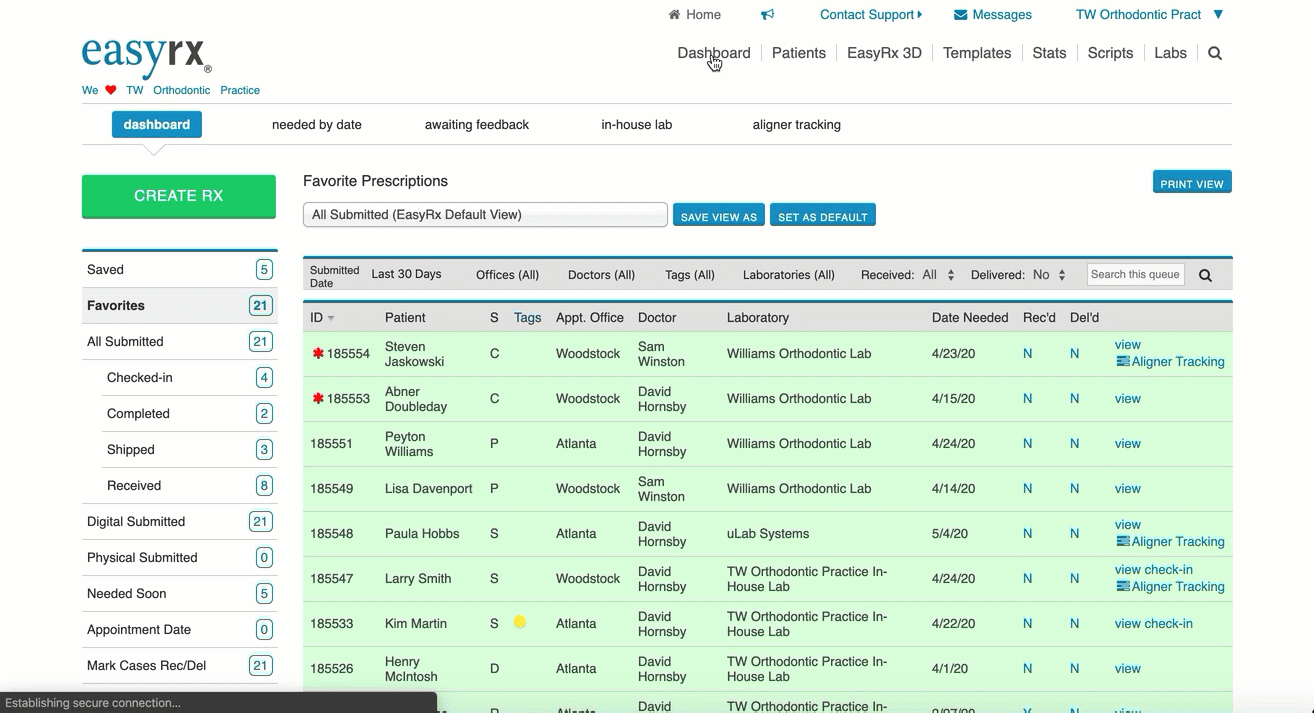
Task: Open Appointment Date sidebar item
Action: (179, 630)
